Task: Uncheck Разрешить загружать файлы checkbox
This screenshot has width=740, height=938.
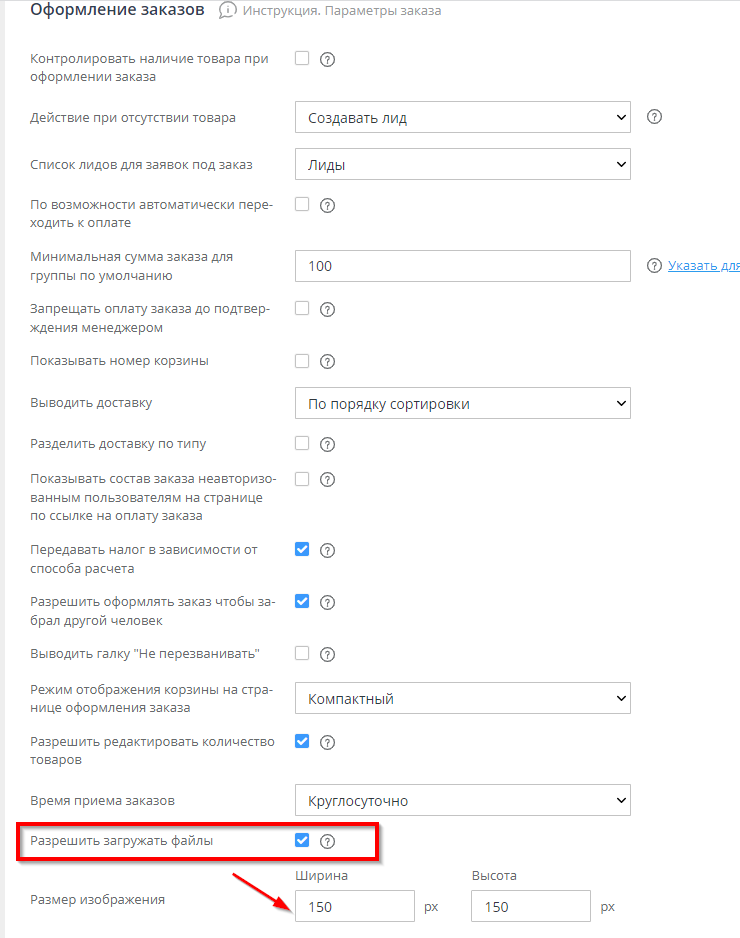Action: click(x=302, y=840)
